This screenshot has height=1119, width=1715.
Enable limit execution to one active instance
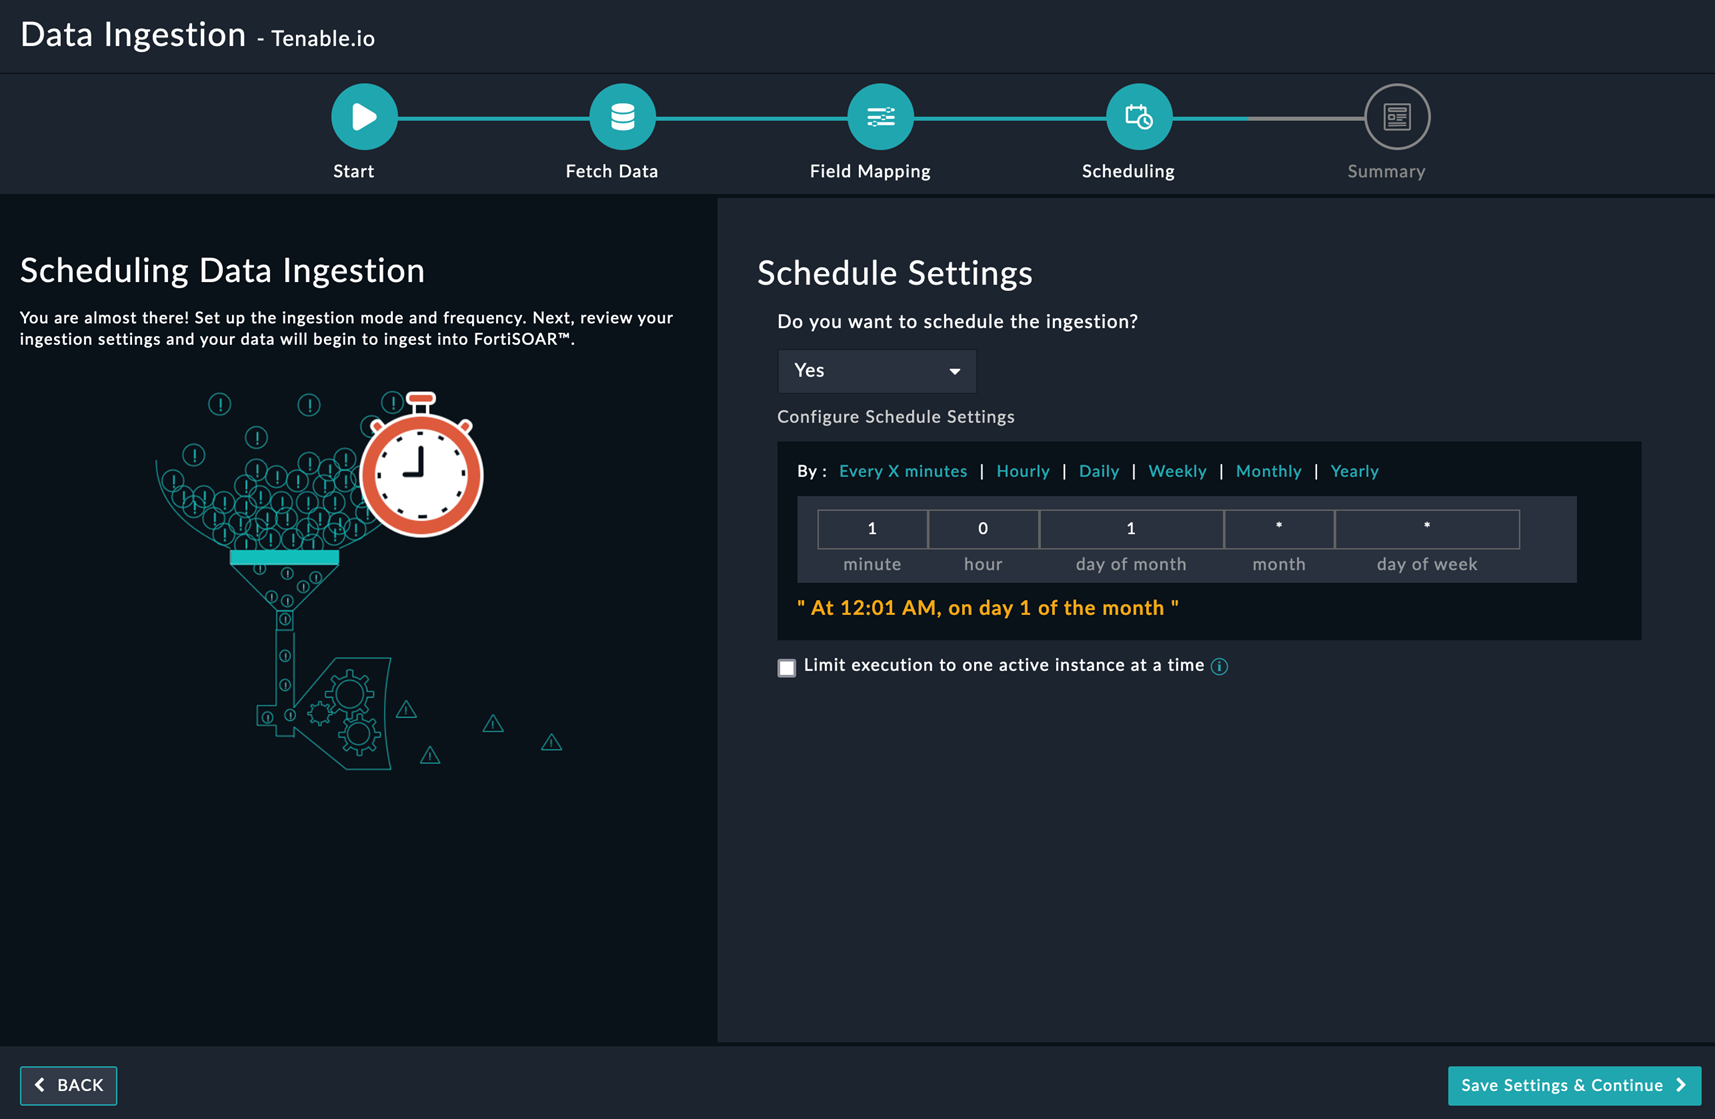click(787, 667)
